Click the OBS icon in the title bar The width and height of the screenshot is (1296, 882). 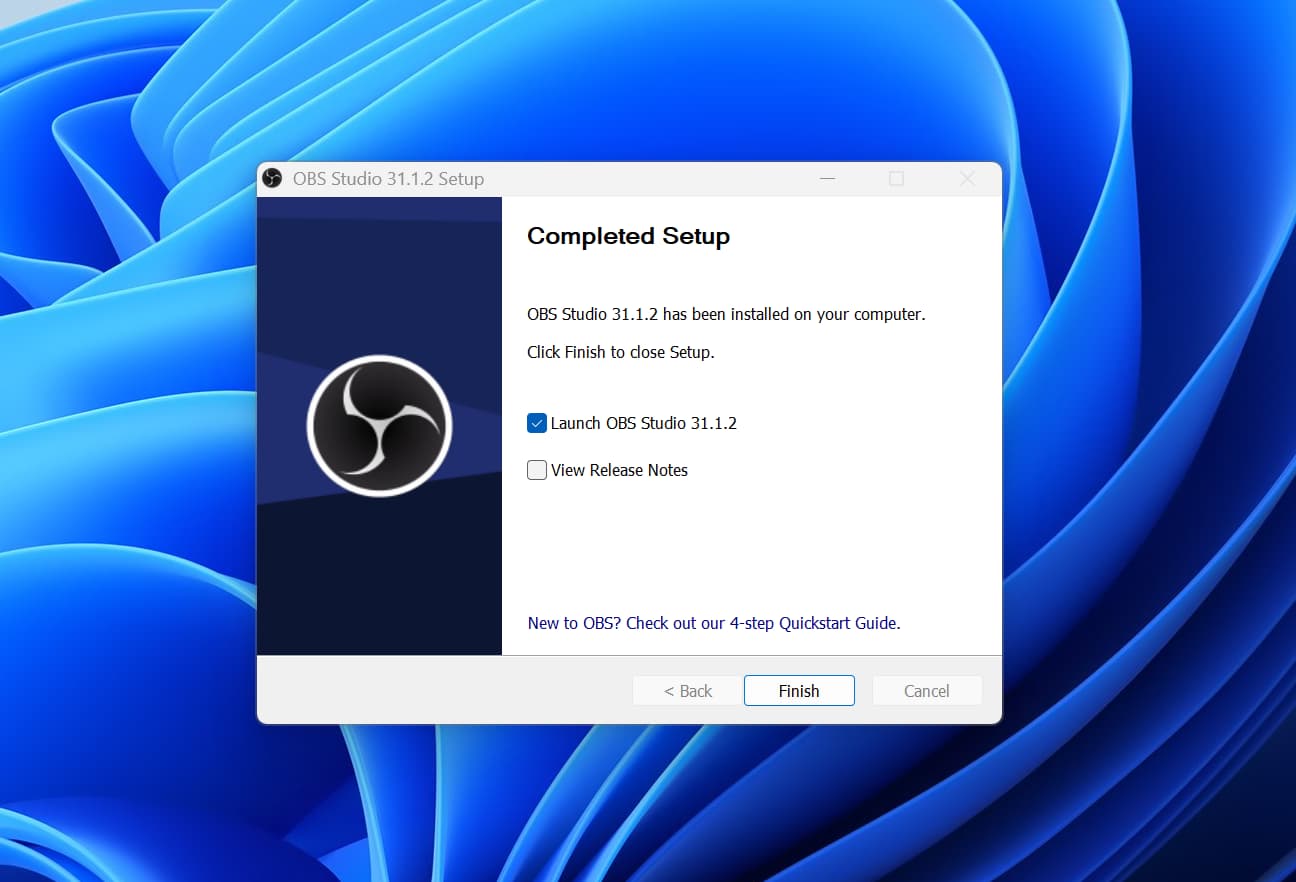coord(272,179)
